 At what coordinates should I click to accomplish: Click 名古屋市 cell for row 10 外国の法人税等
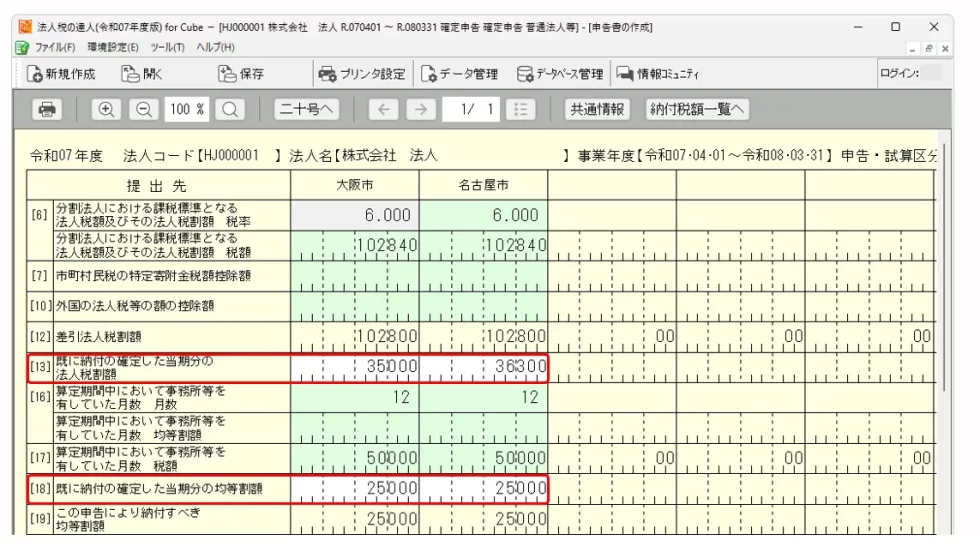pos(483,306)
